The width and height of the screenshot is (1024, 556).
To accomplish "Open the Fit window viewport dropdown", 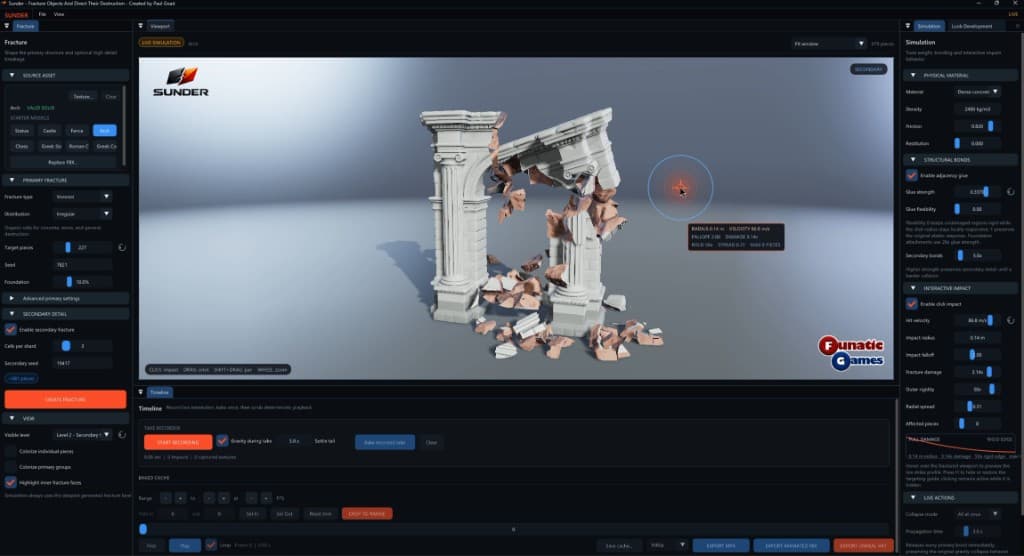I will point(828,44).
